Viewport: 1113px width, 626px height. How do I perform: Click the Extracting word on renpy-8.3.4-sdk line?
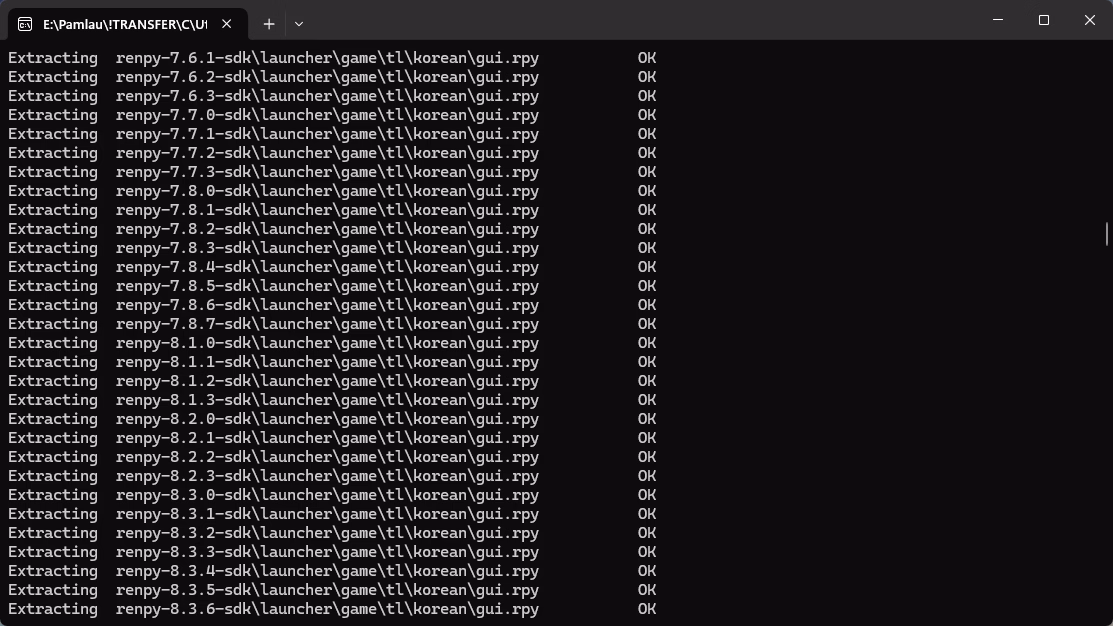(x=53, y=571)
